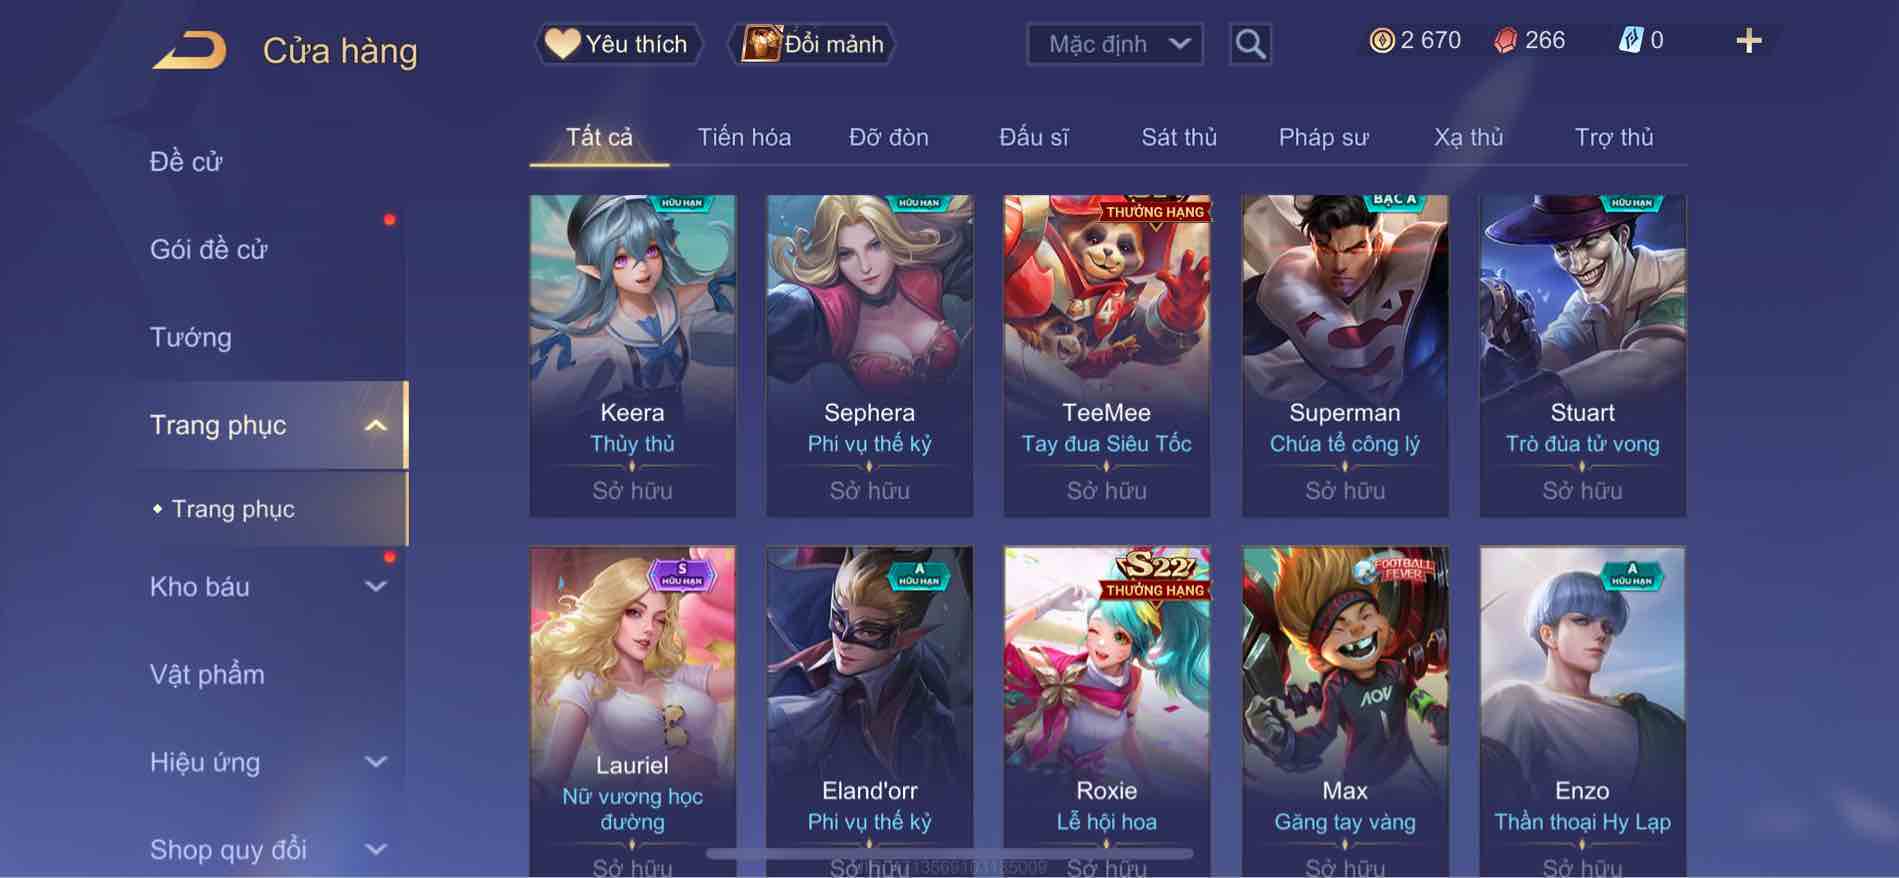Select the Superman Chúa tể công lý skin card
The image size is (1899, 878).
tap(1345, 356)
